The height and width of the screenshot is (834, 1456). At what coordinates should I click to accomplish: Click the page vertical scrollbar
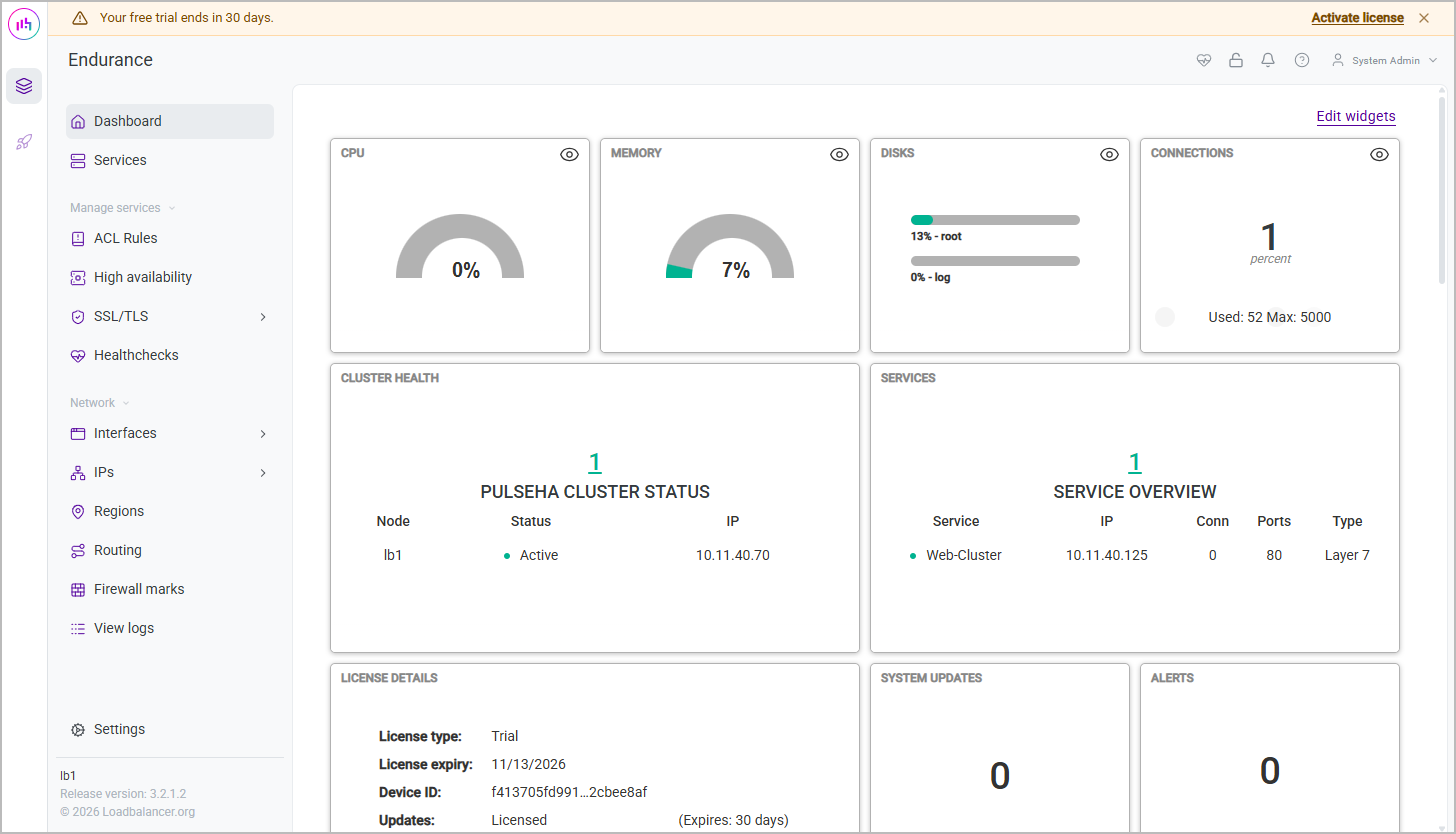[1442, 190]
